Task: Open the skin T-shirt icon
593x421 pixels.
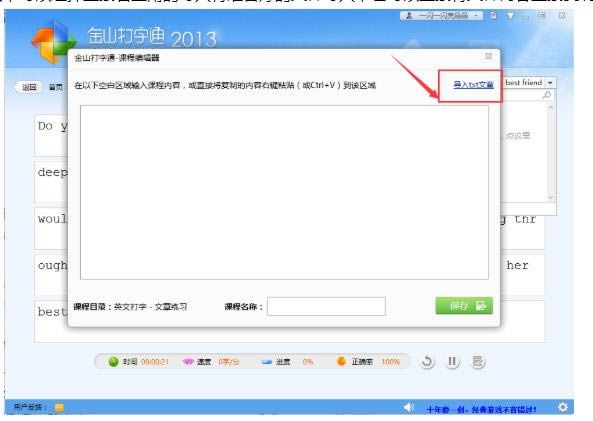Action: click(511, 16)
